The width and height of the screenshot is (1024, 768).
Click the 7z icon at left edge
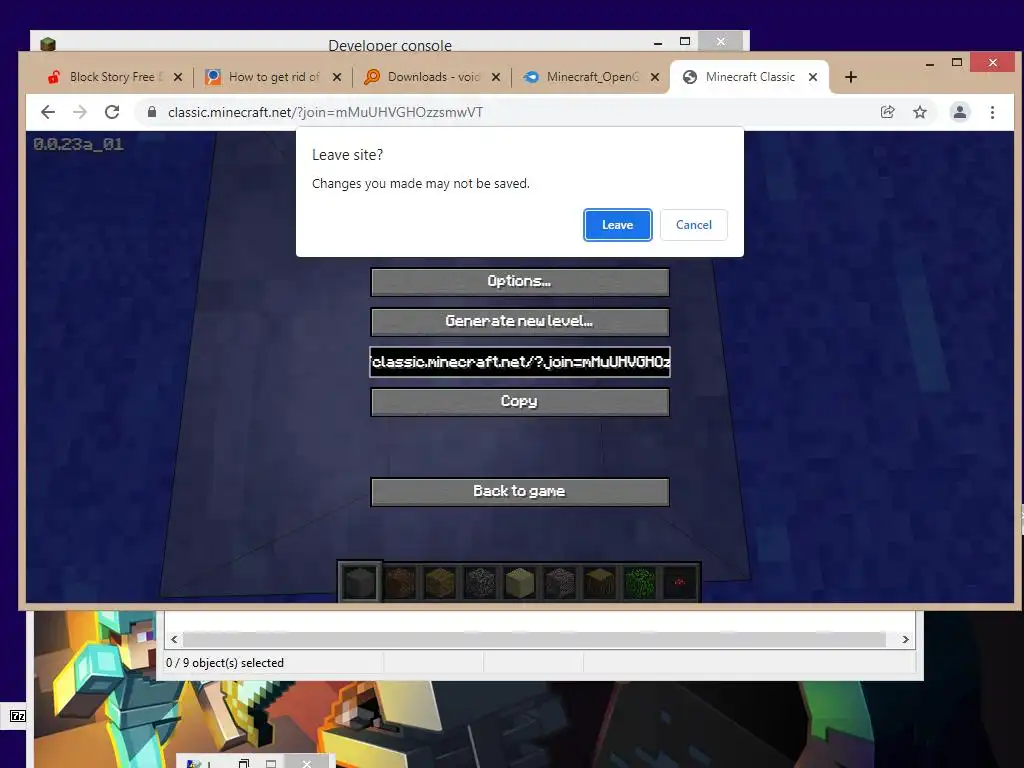18,716
